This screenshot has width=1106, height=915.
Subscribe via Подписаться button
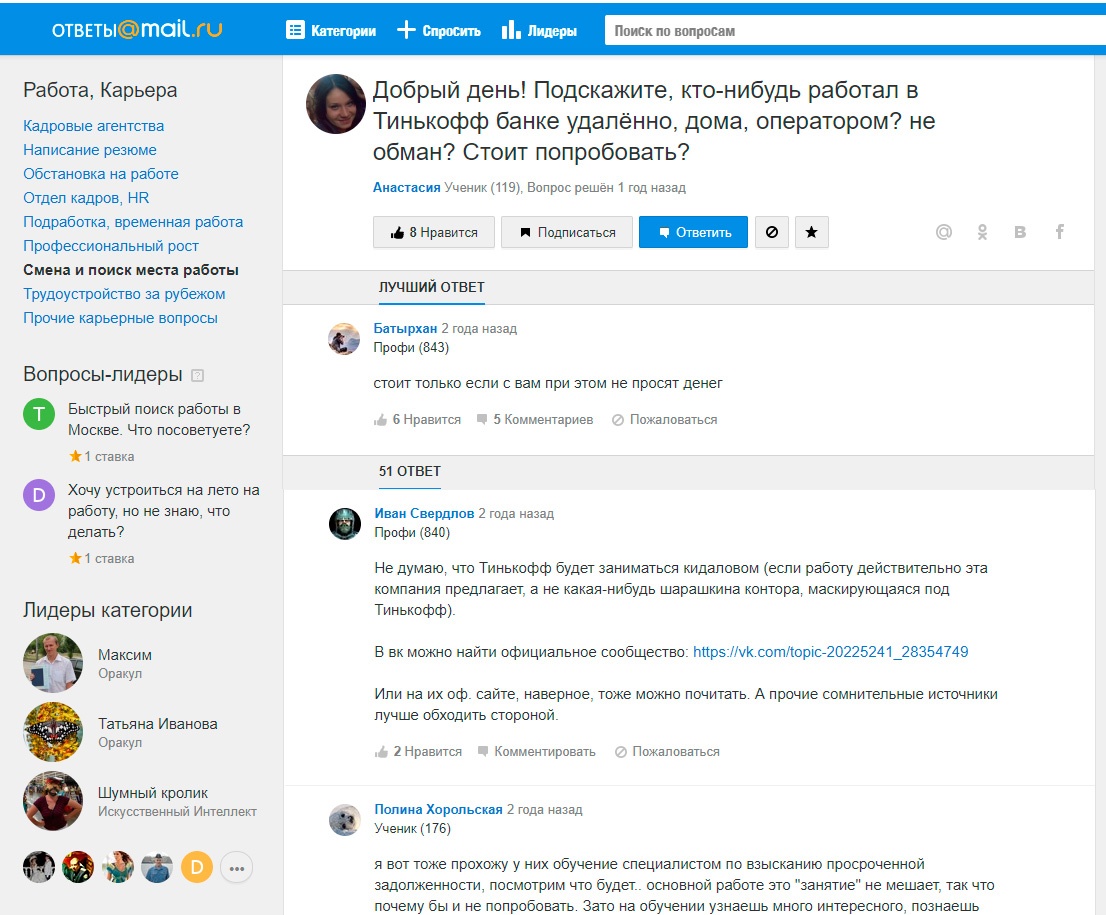[567, 232]
